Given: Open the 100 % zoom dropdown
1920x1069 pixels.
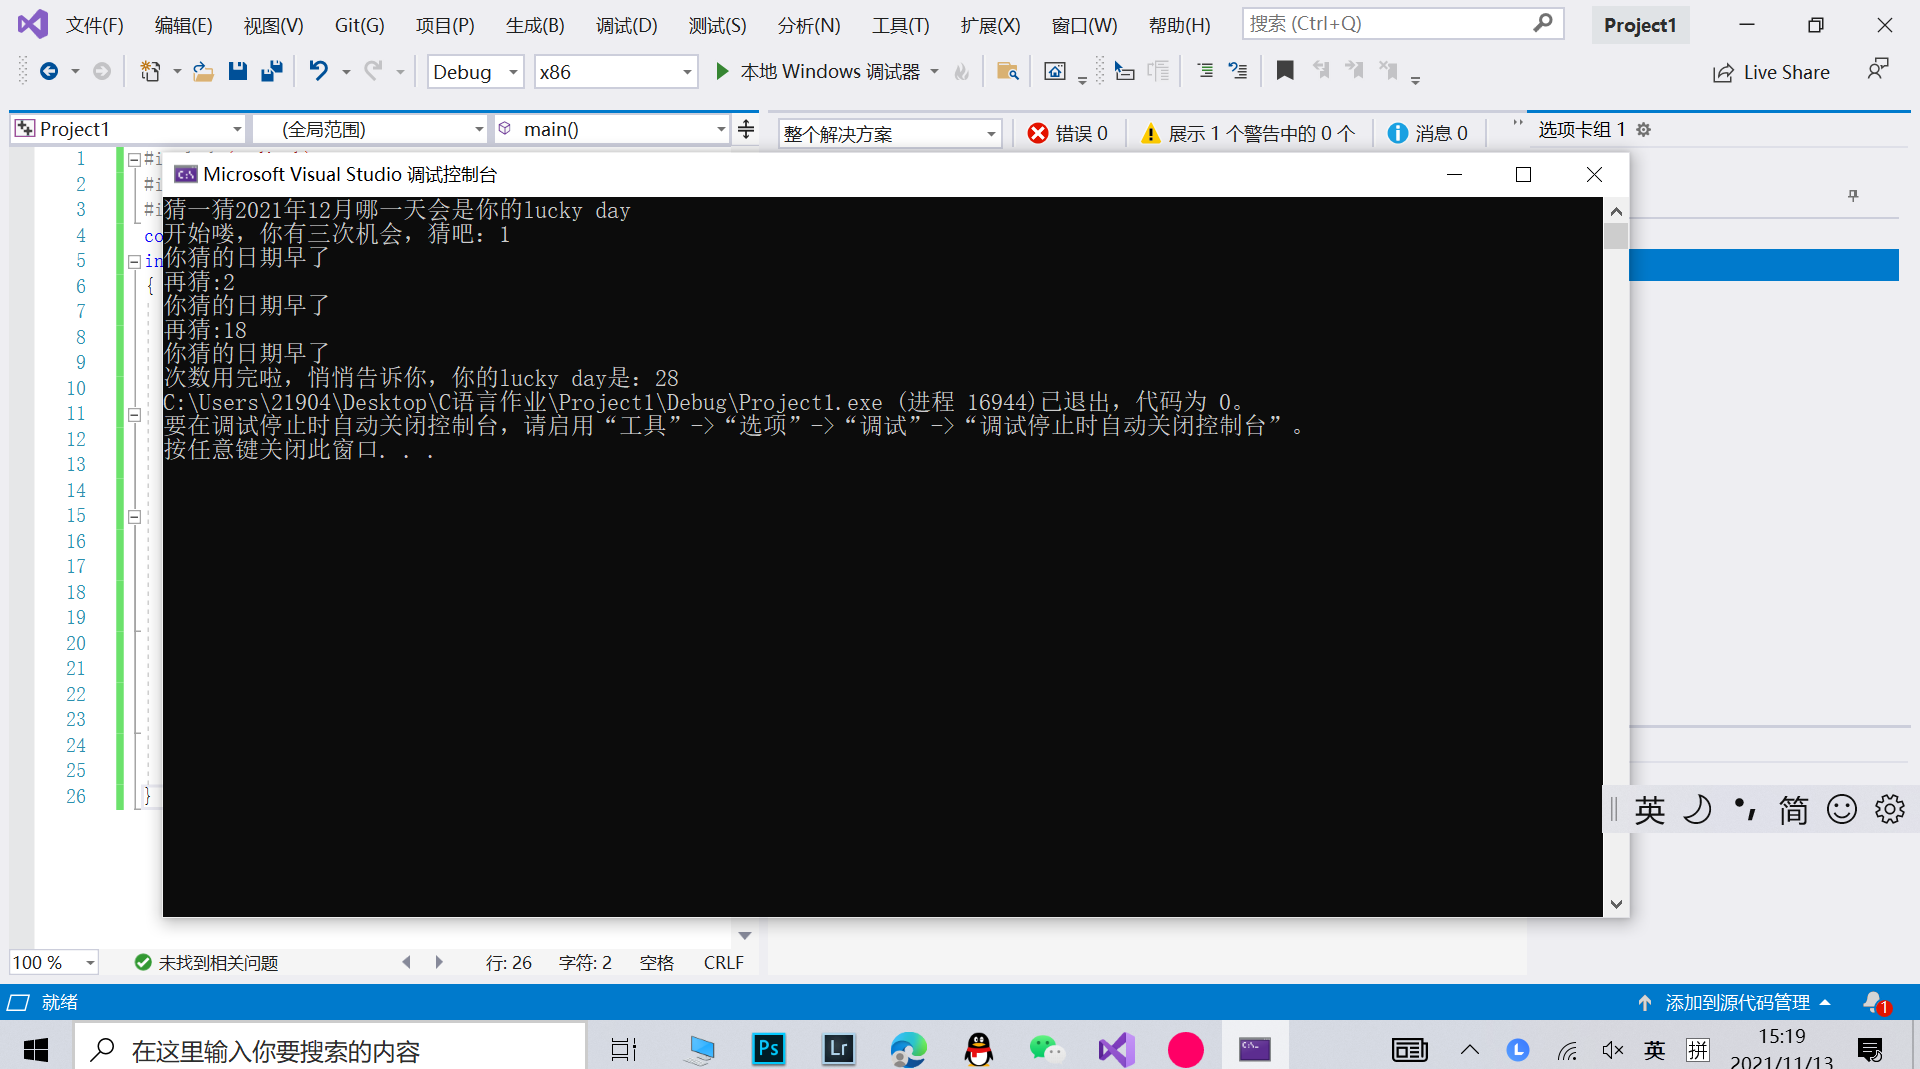Looking at the screenshot, I should point(54,962).
